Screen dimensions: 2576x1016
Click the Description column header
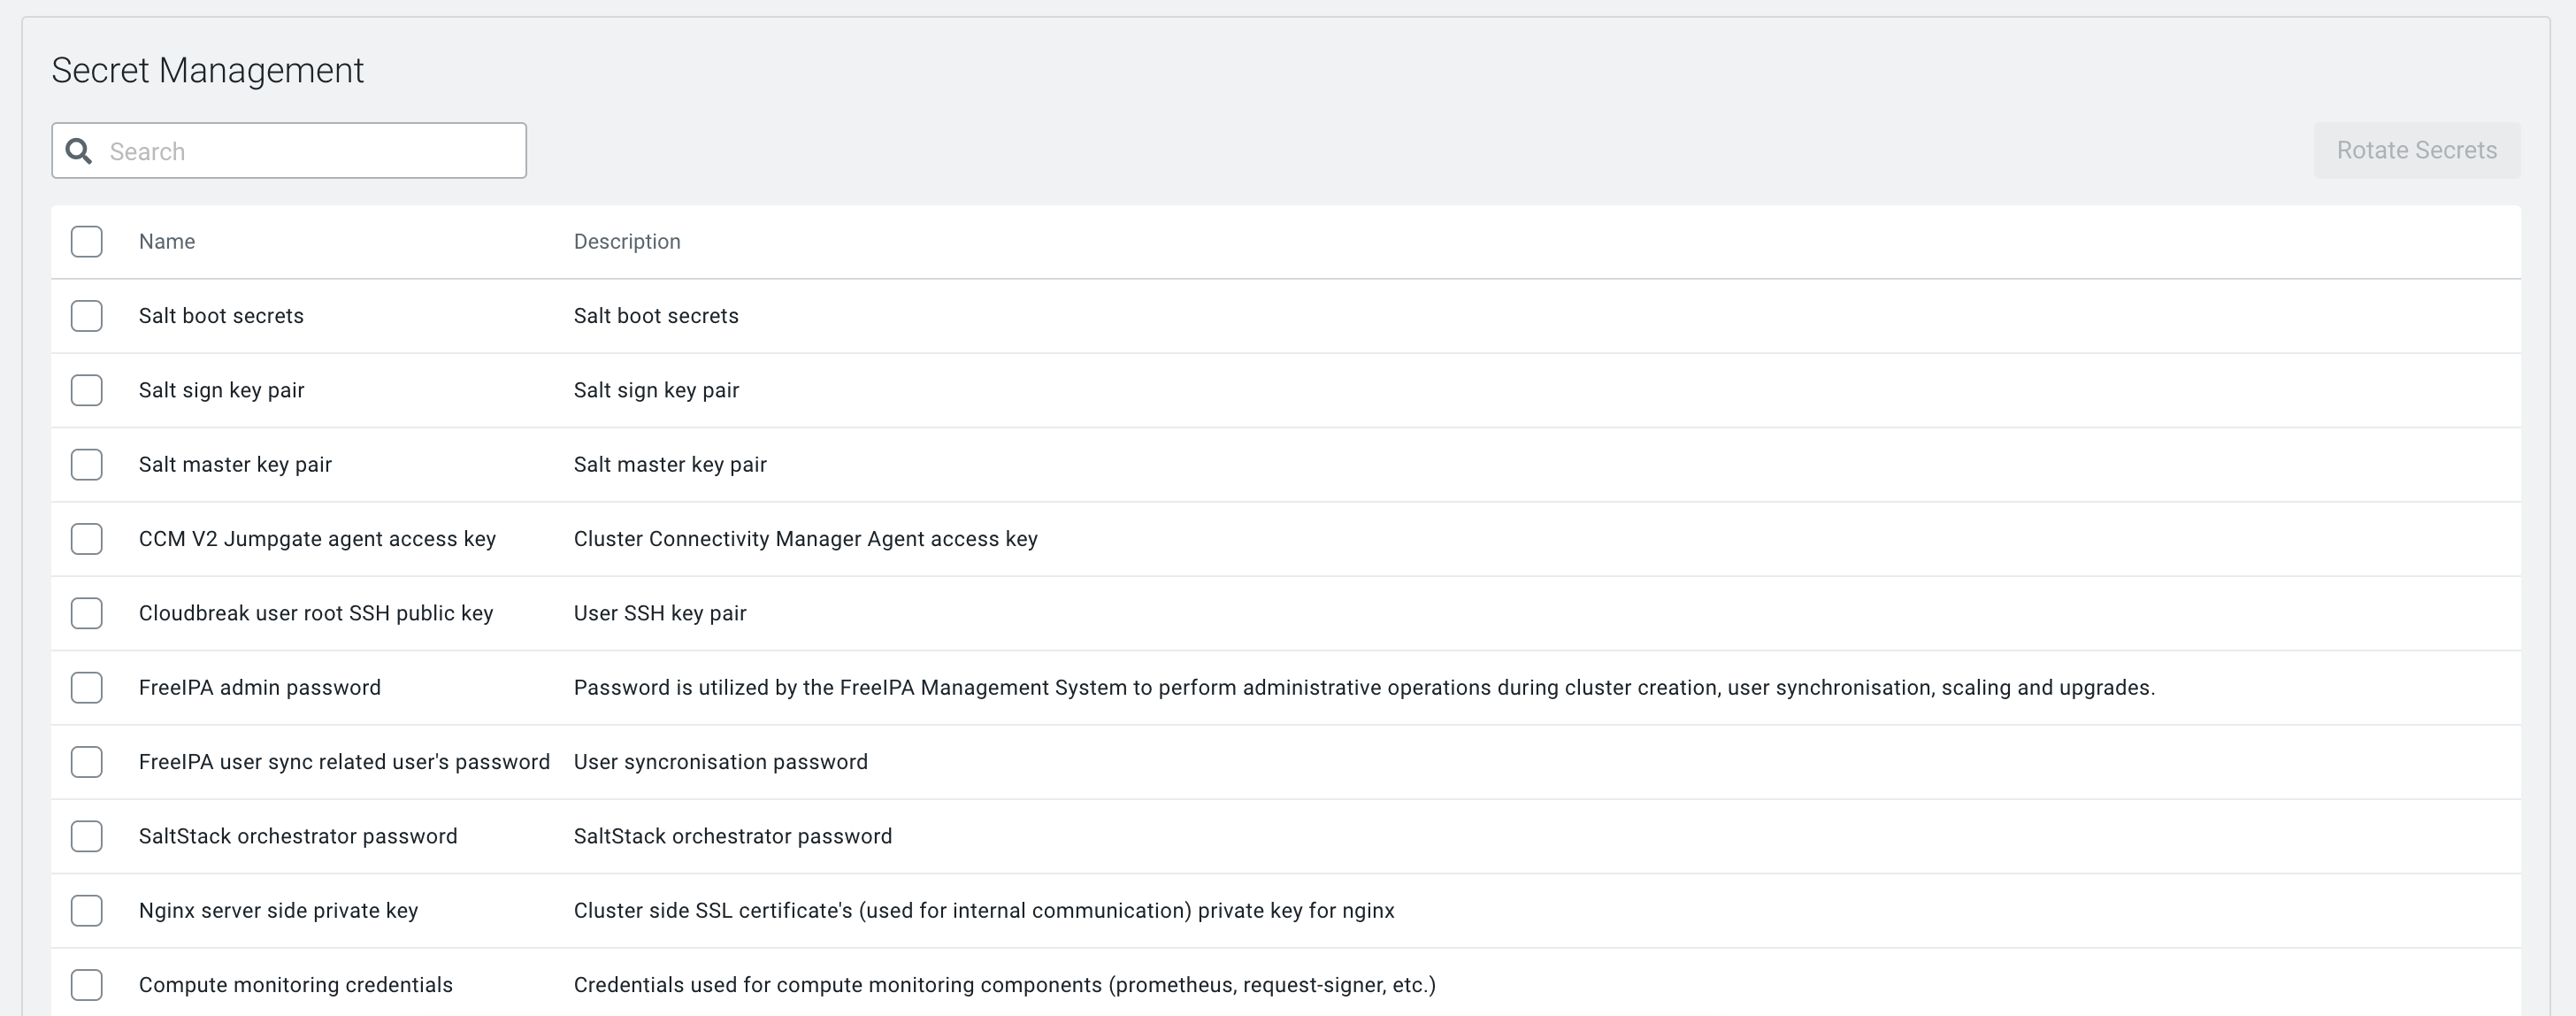(627, 242)
